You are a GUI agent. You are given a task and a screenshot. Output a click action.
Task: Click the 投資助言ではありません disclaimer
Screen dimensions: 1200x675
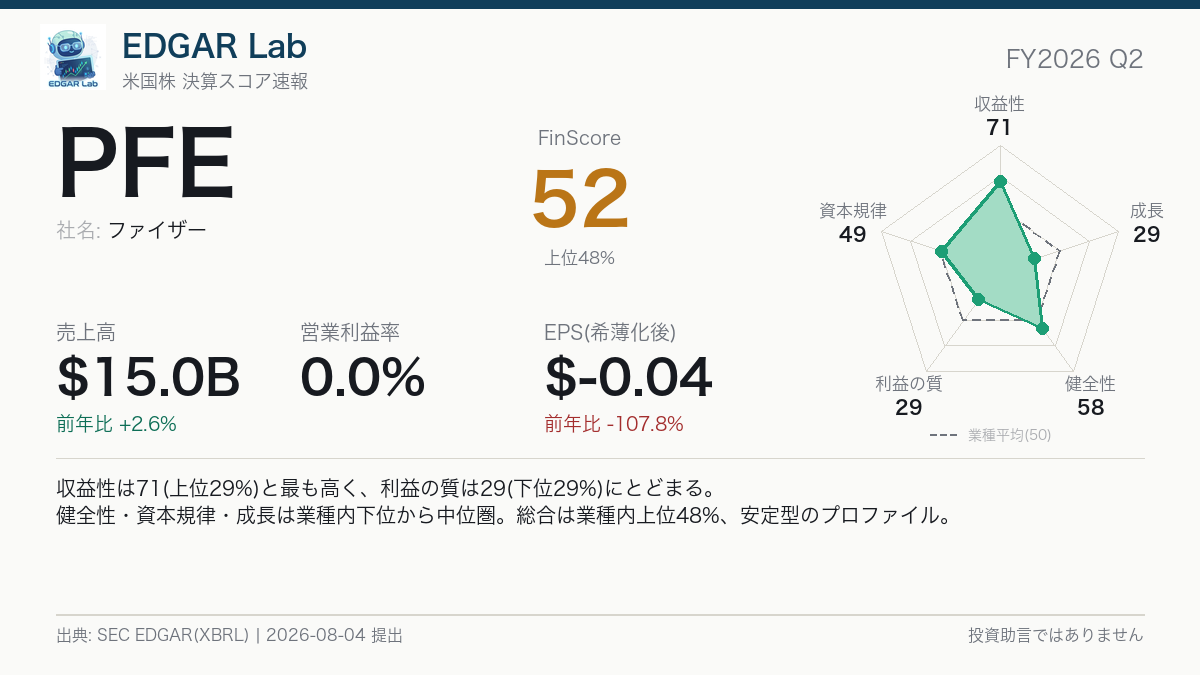pos(1056,635)
